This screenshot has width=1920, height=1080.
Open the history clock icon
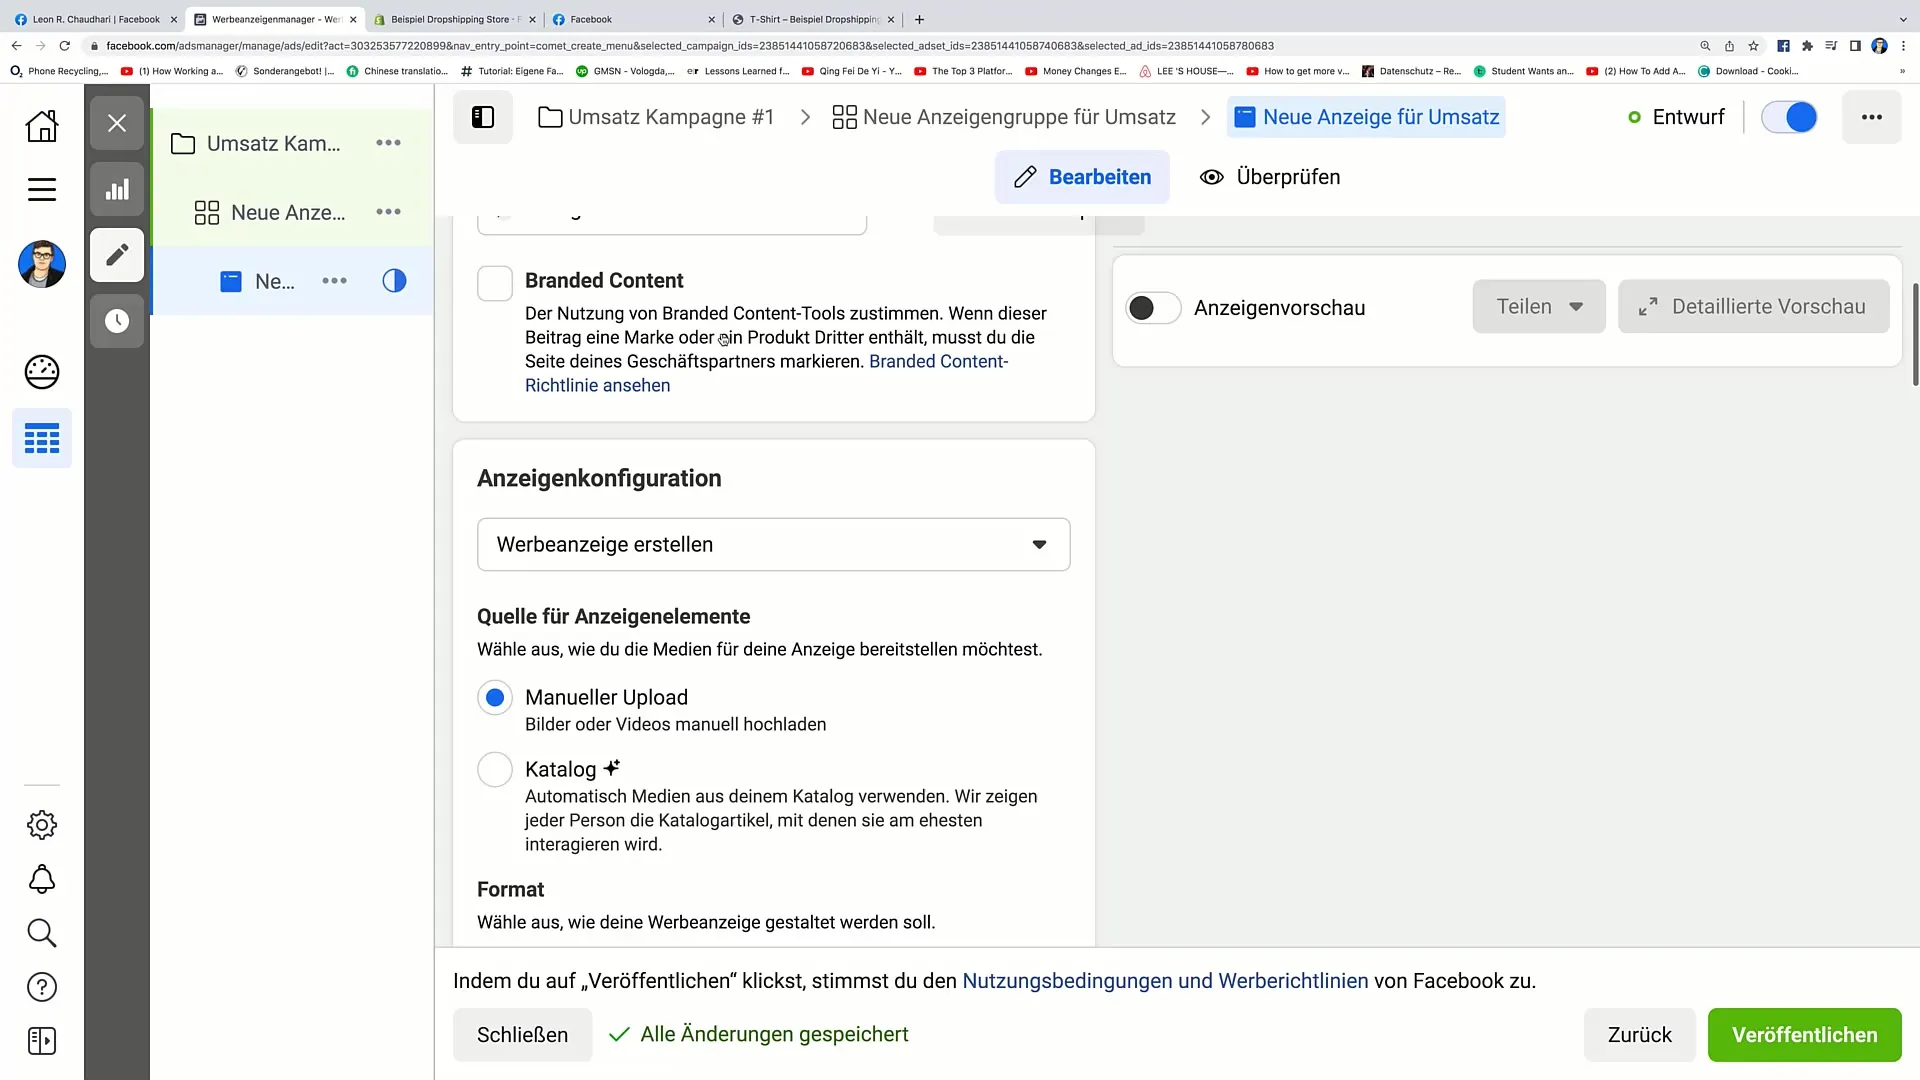tap(117, 321)
